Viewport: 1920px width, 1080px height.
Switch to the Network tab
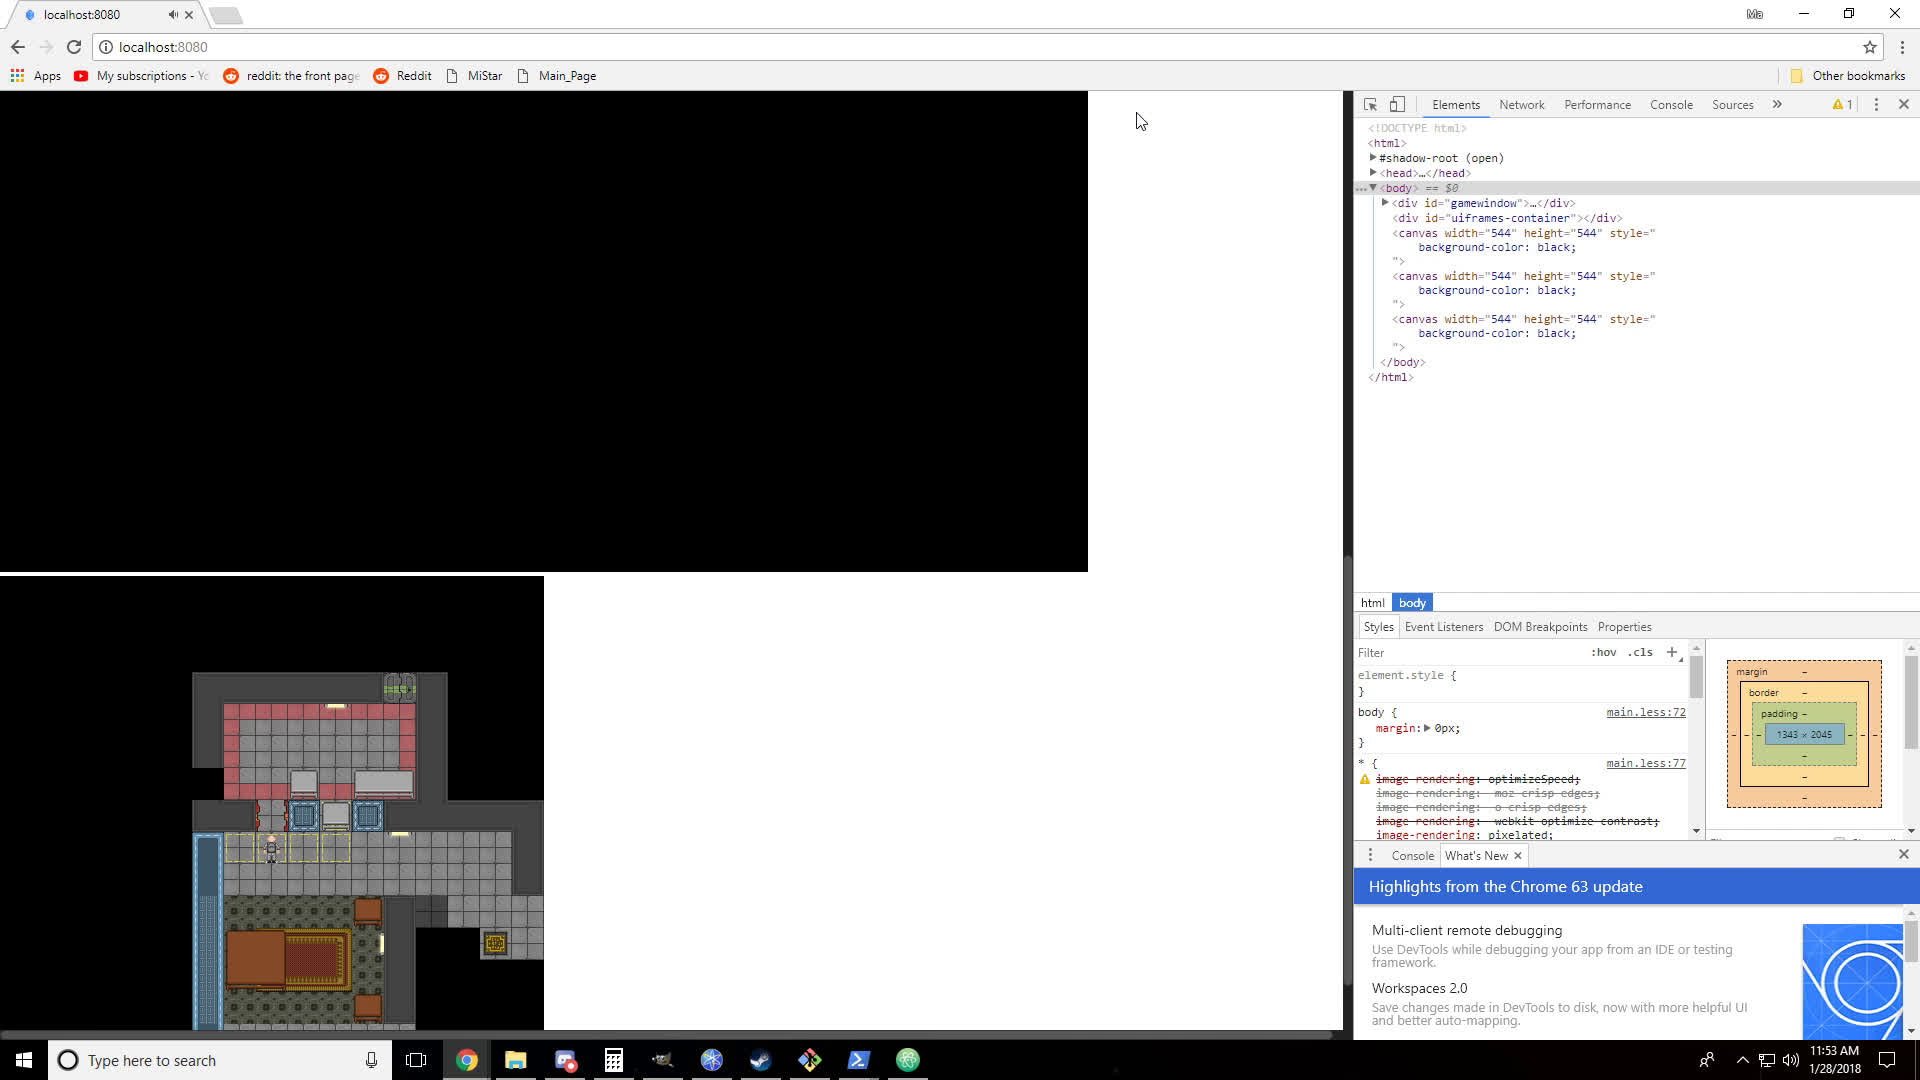1521,104
